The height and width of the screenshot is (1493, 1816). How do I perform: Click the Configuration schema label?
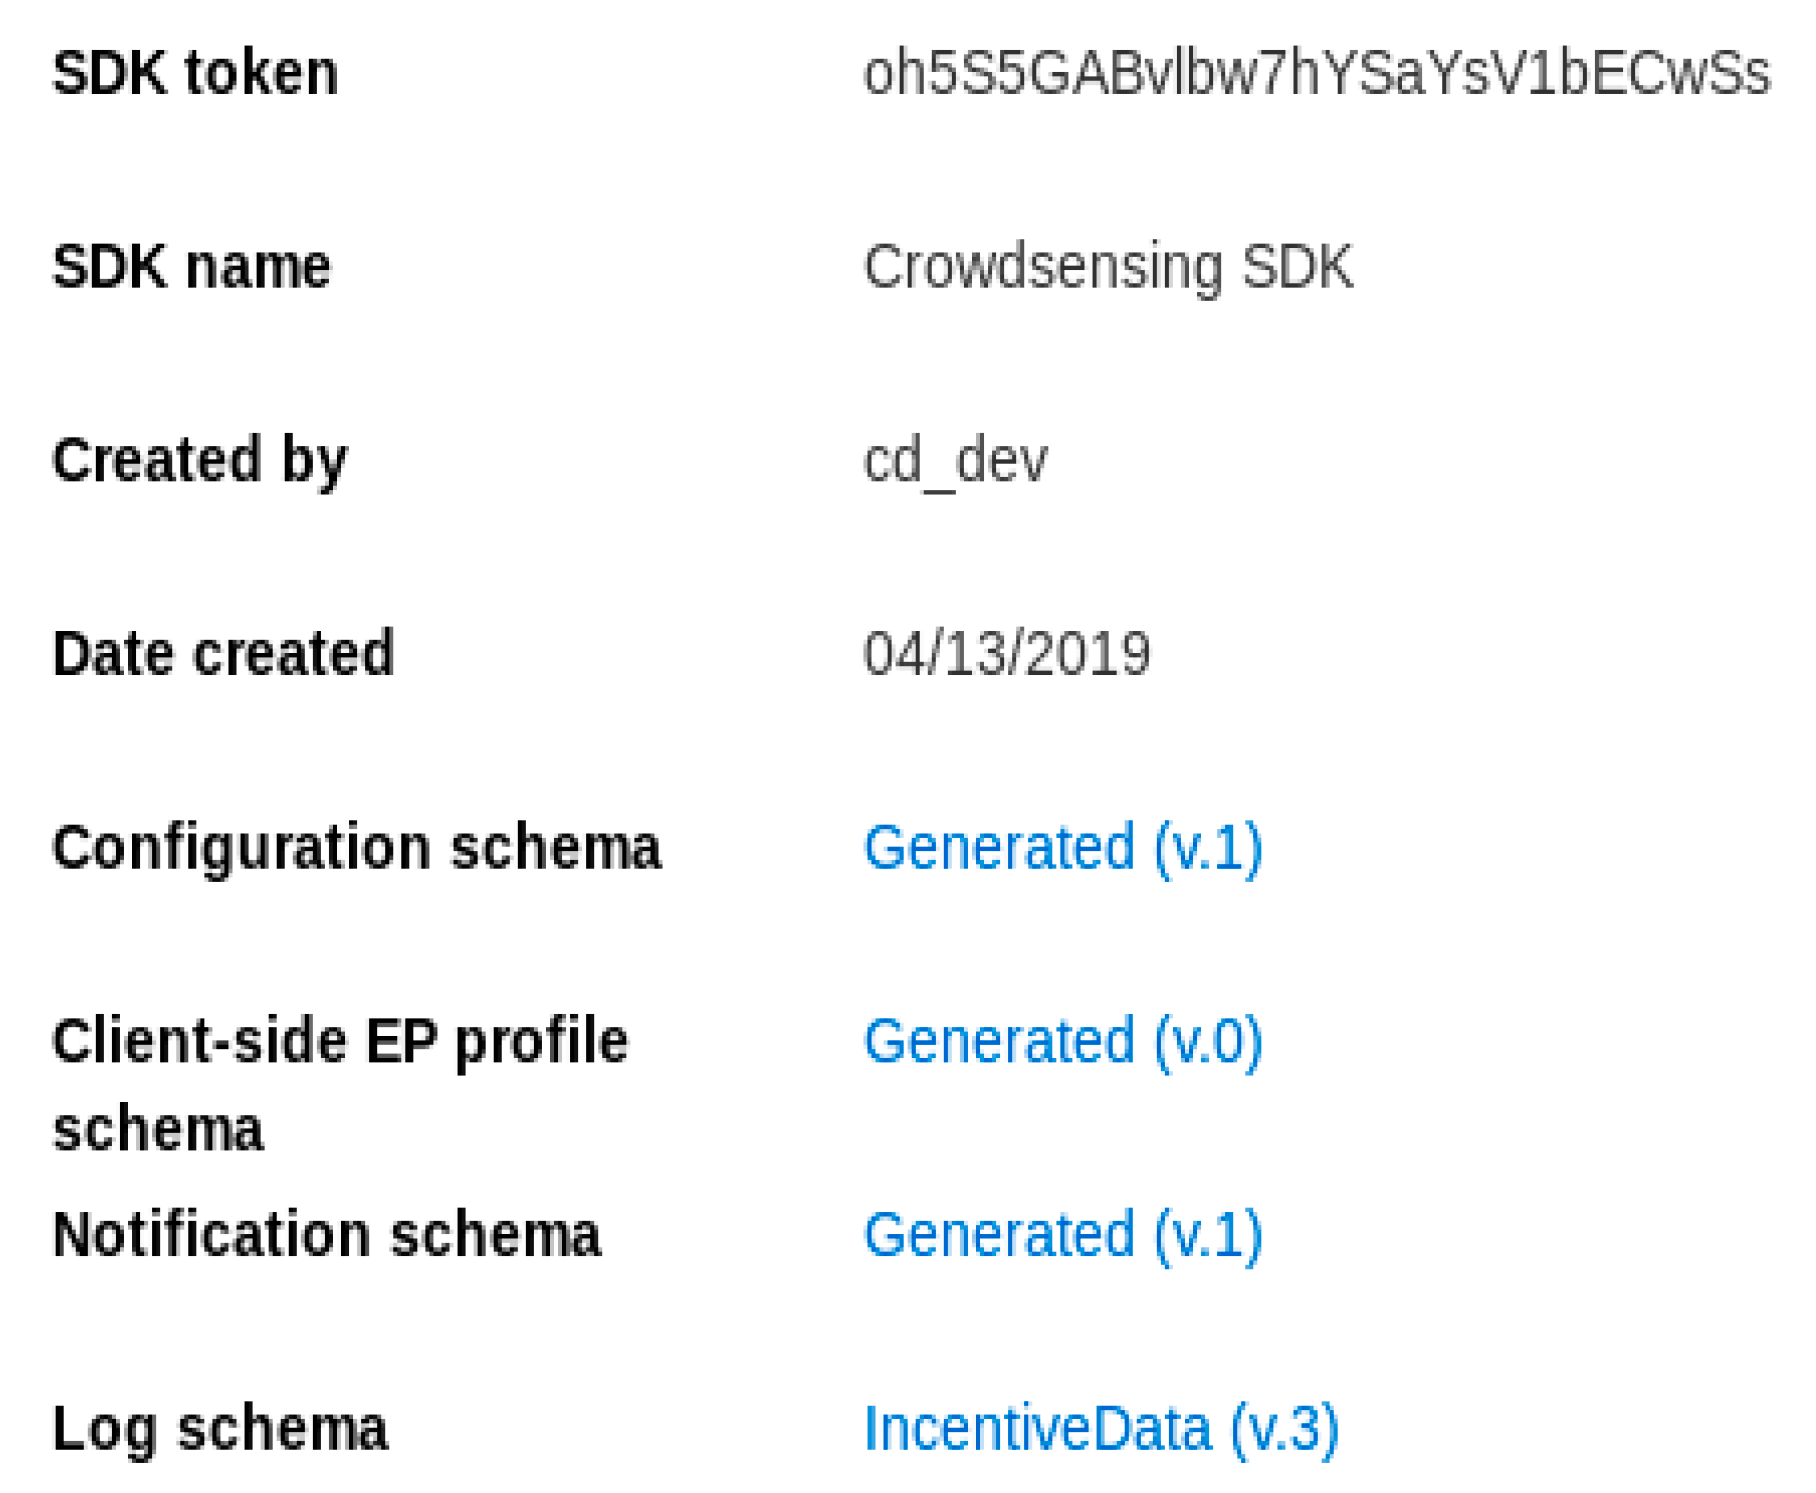[356, 848]
